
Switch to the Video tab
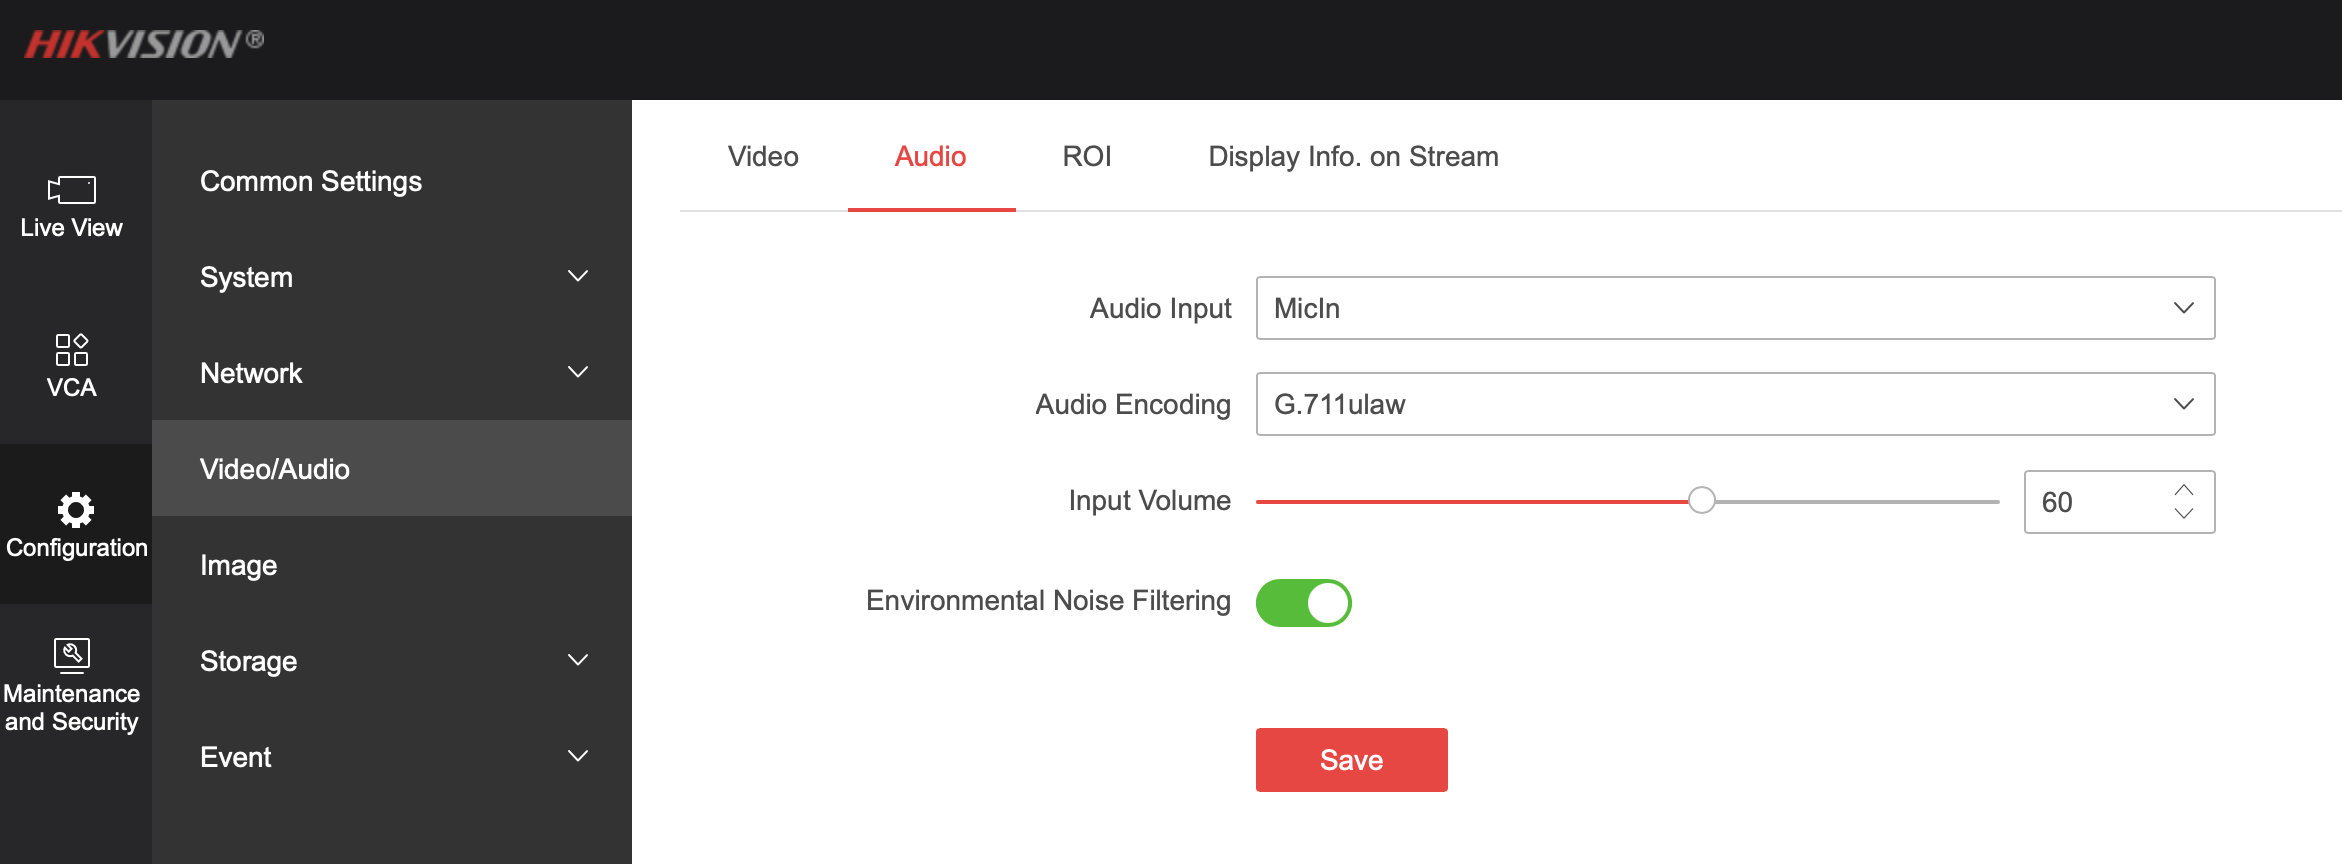click(x=763, y=157)
